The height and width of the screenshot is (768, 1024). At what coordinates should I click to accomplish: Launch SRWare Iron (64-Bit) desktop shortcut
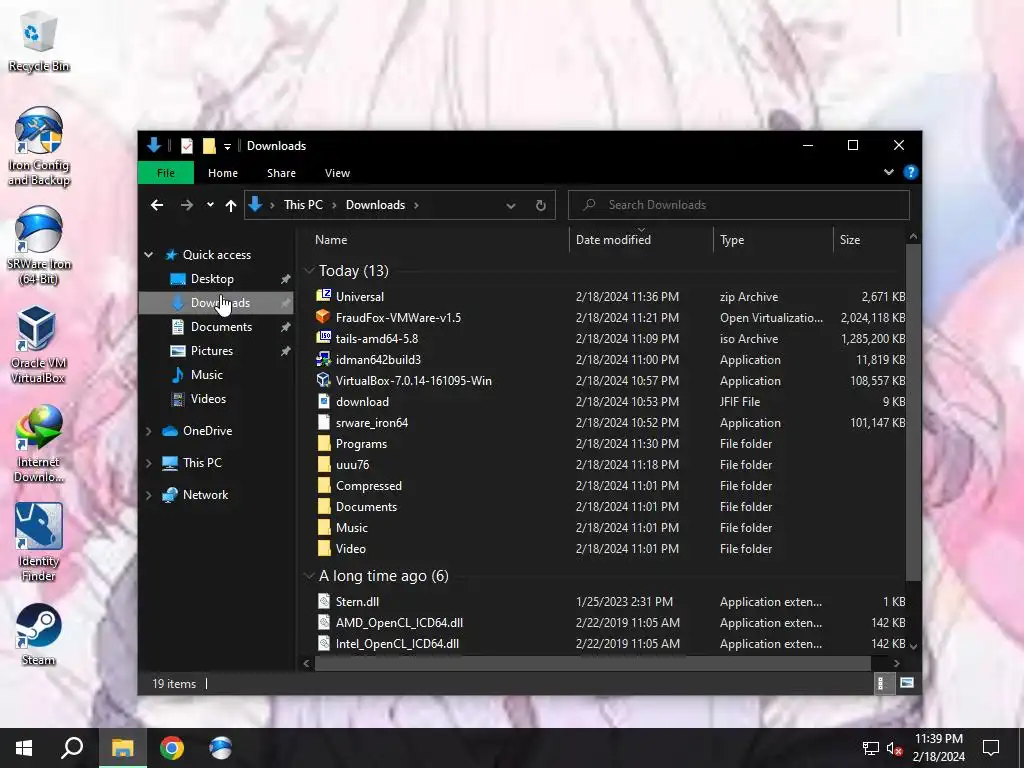point(39,246)
